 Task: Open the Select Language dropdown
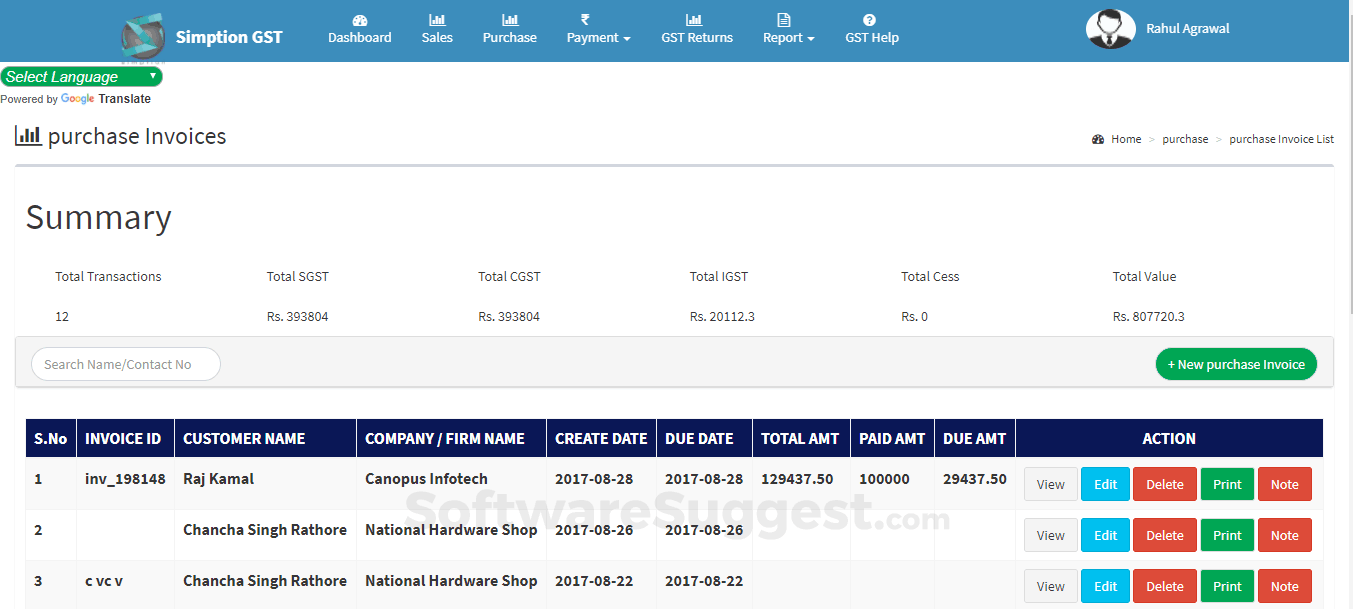pos(80,76)
